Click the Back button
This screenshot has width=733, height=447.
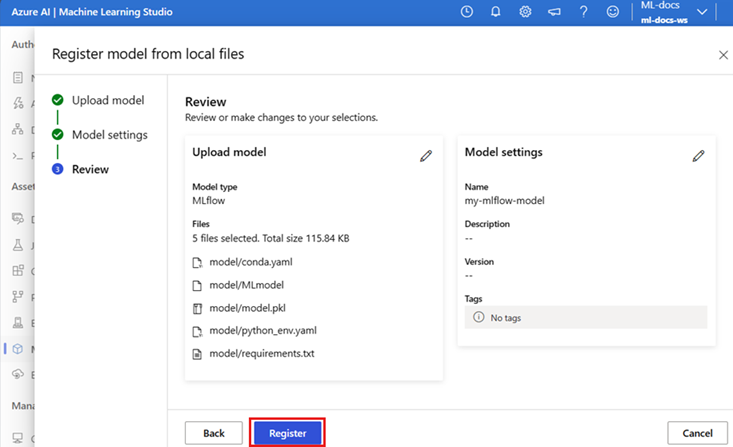[214, 433]
